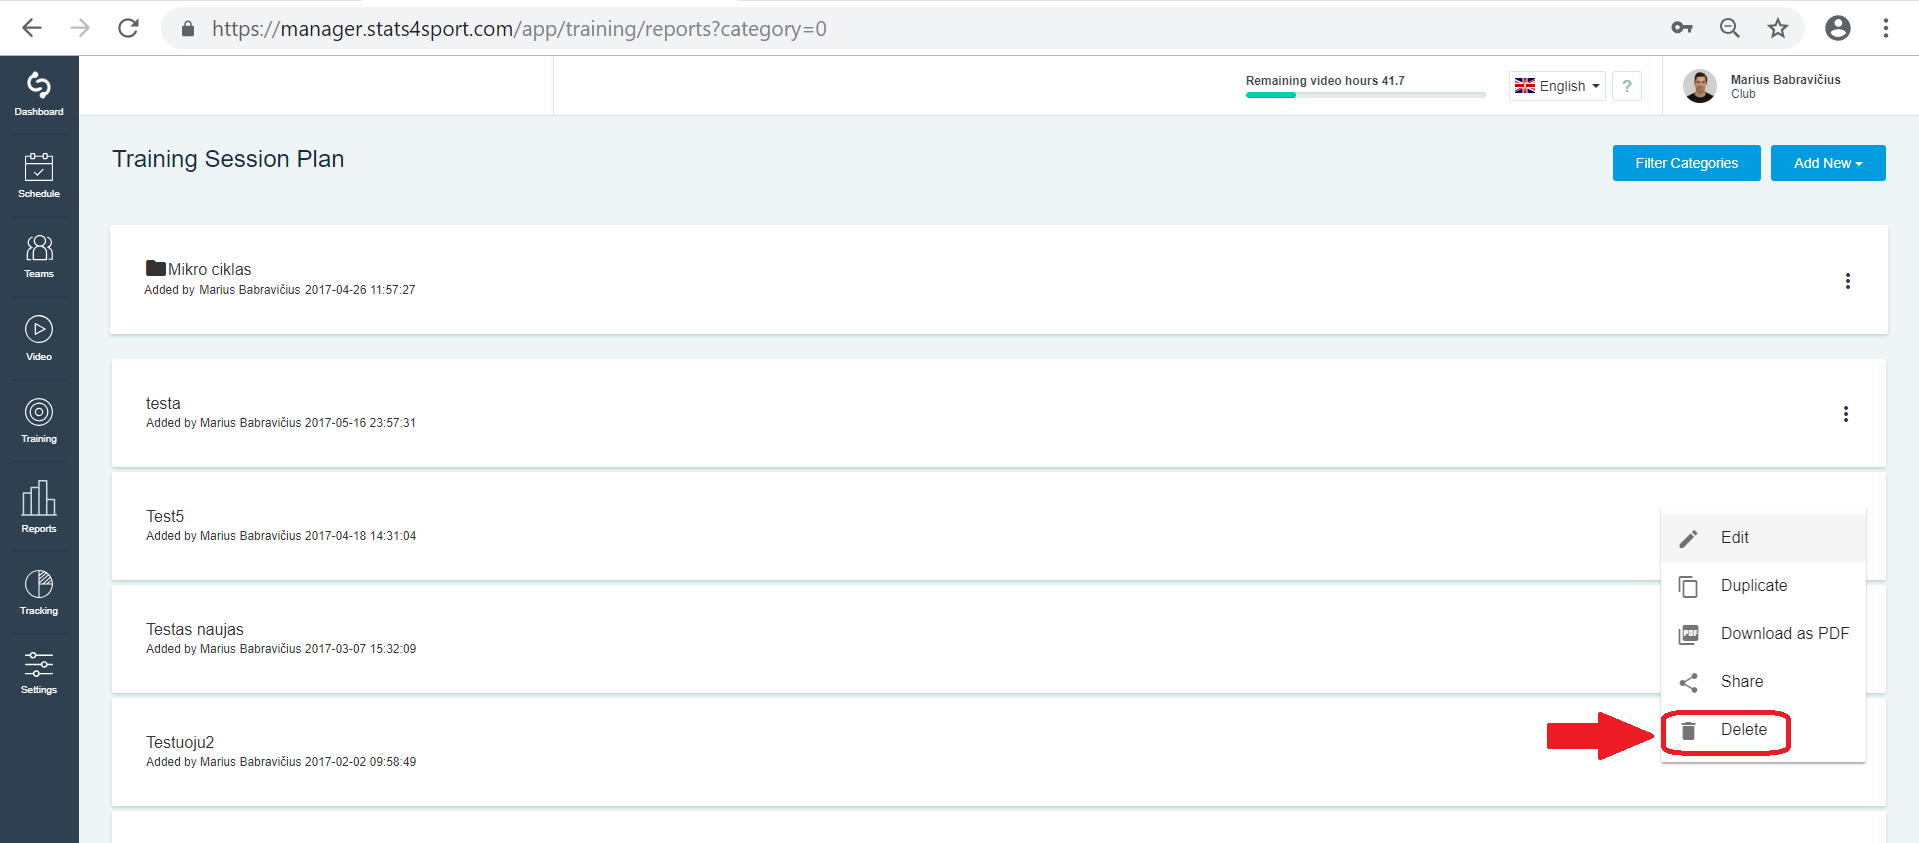Open browser profile account icon
1919x843 pixels.
[x=1838, y=28]
